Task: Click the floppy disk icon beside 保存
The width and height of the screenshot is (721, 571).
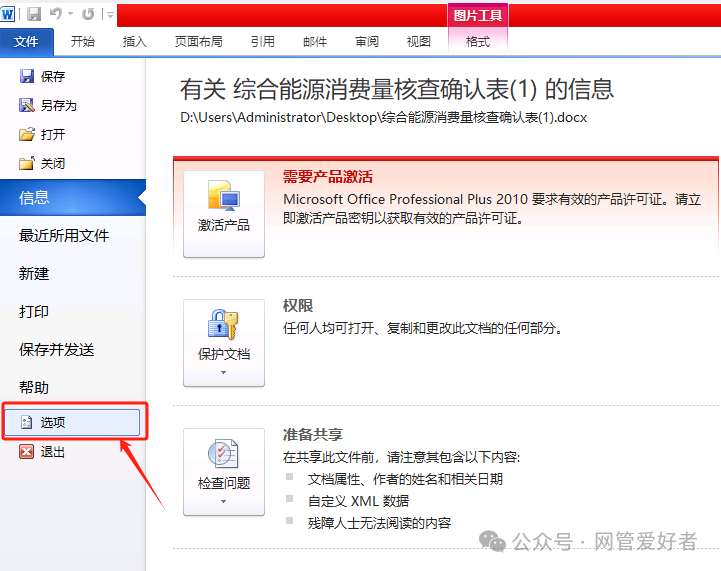Action: coord(27,76)
